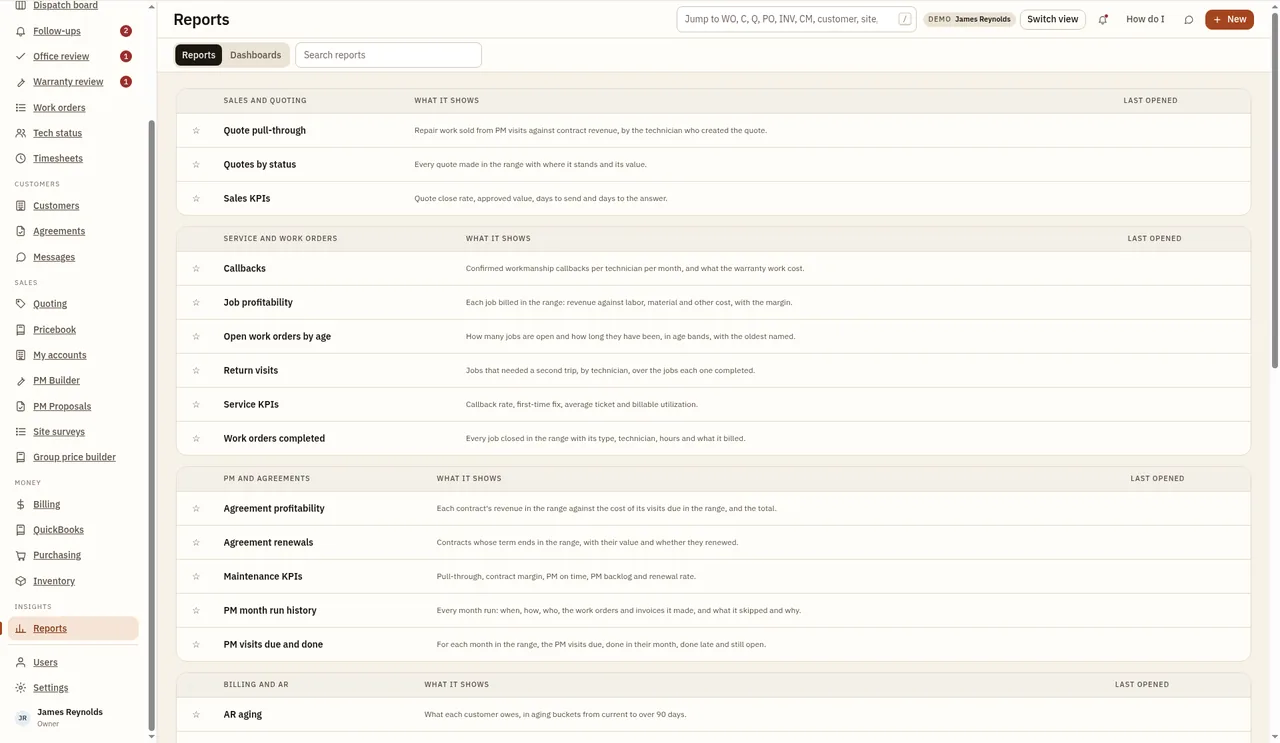Click the Inventory box icon
The width and height of the screenshot is (1280, 743).
pos(21,581)
